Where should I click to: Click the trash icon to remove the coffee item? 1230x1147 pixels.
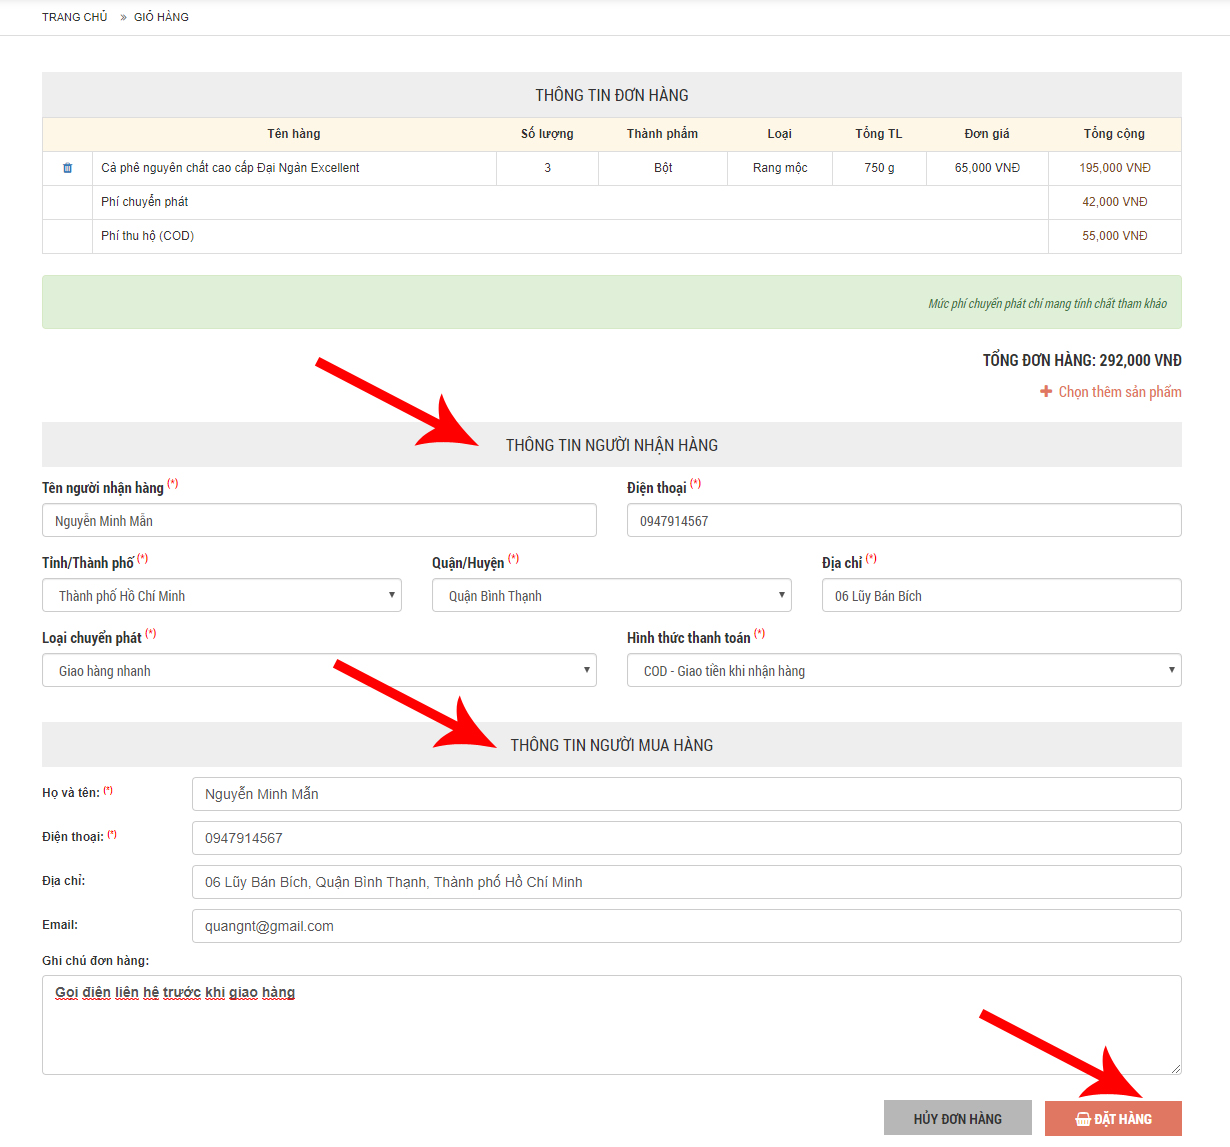68,168
